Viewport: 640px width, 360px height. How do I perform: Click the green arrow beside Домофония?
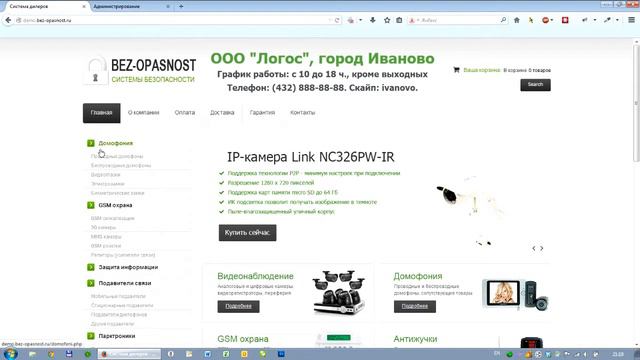pyautogui.click(x=91, y=143)
